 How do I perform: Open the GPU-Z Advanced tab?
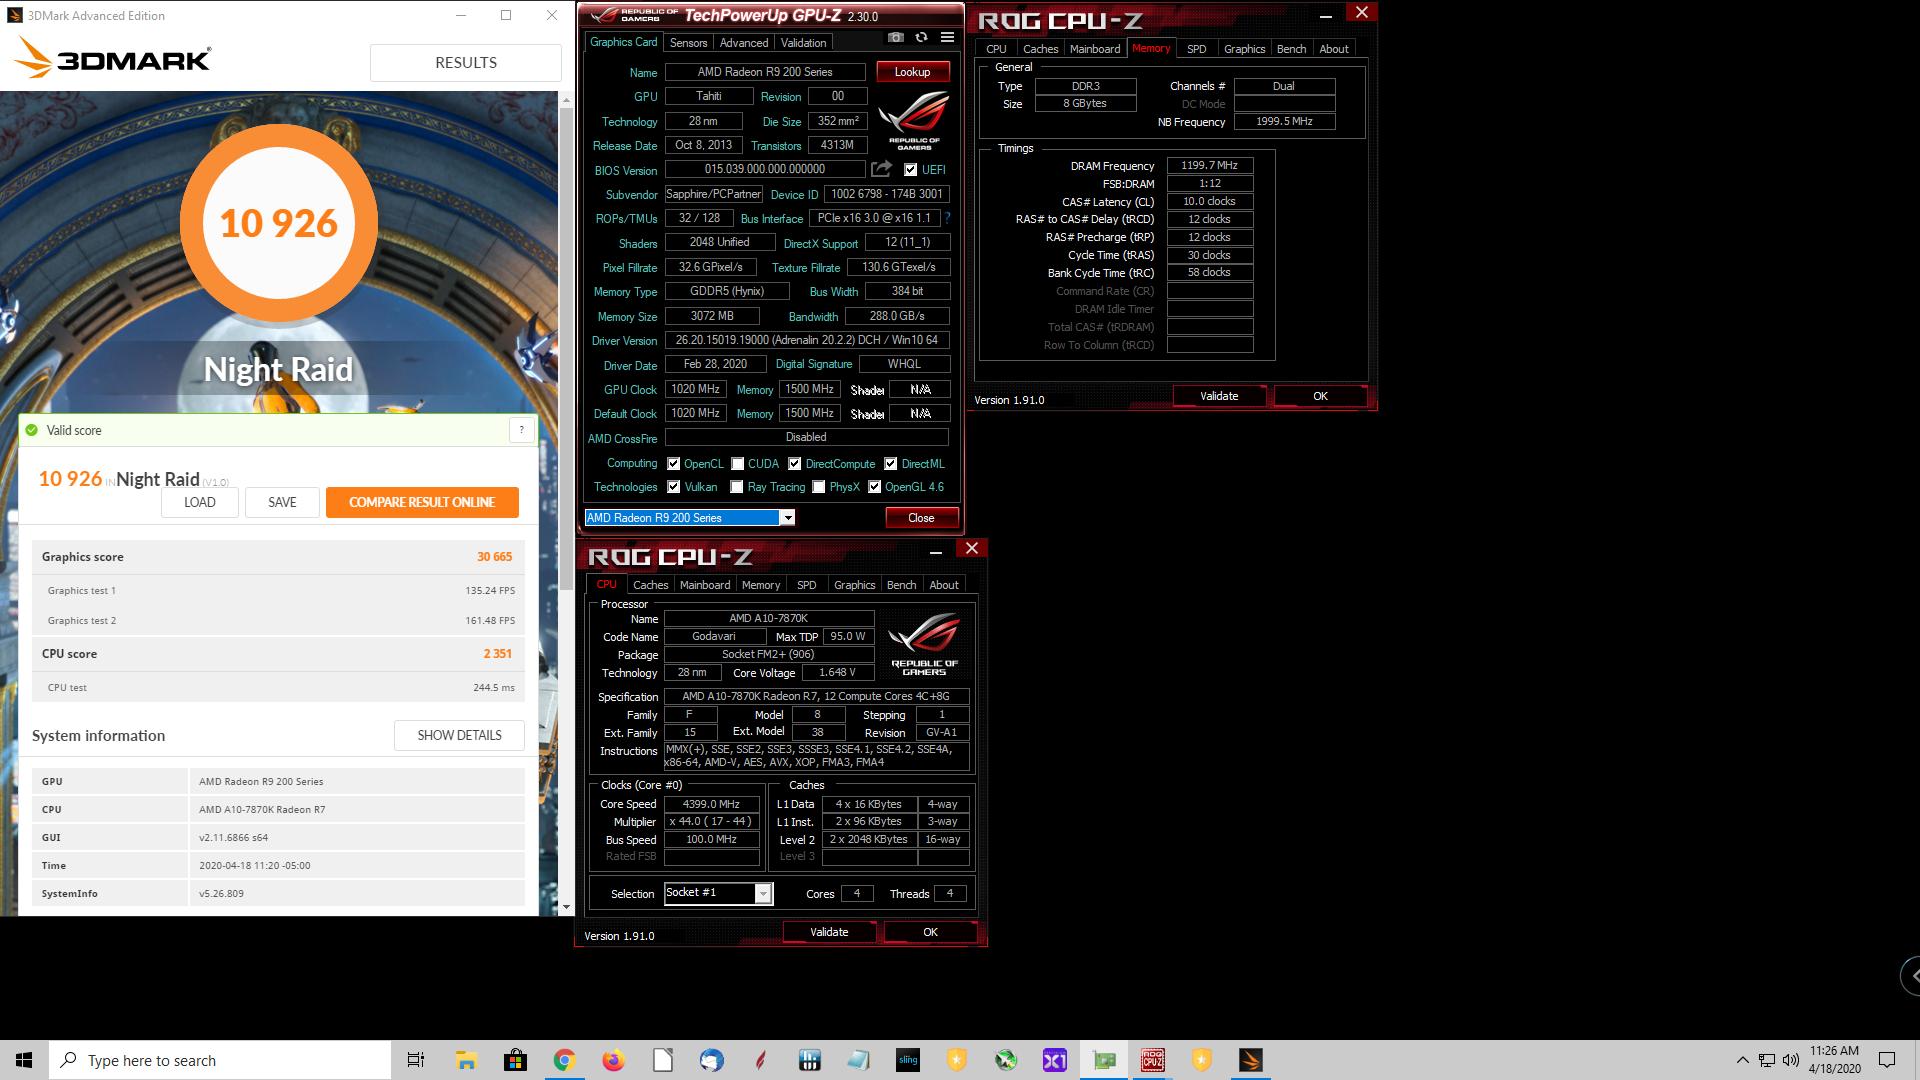click(x=744, y=43)
